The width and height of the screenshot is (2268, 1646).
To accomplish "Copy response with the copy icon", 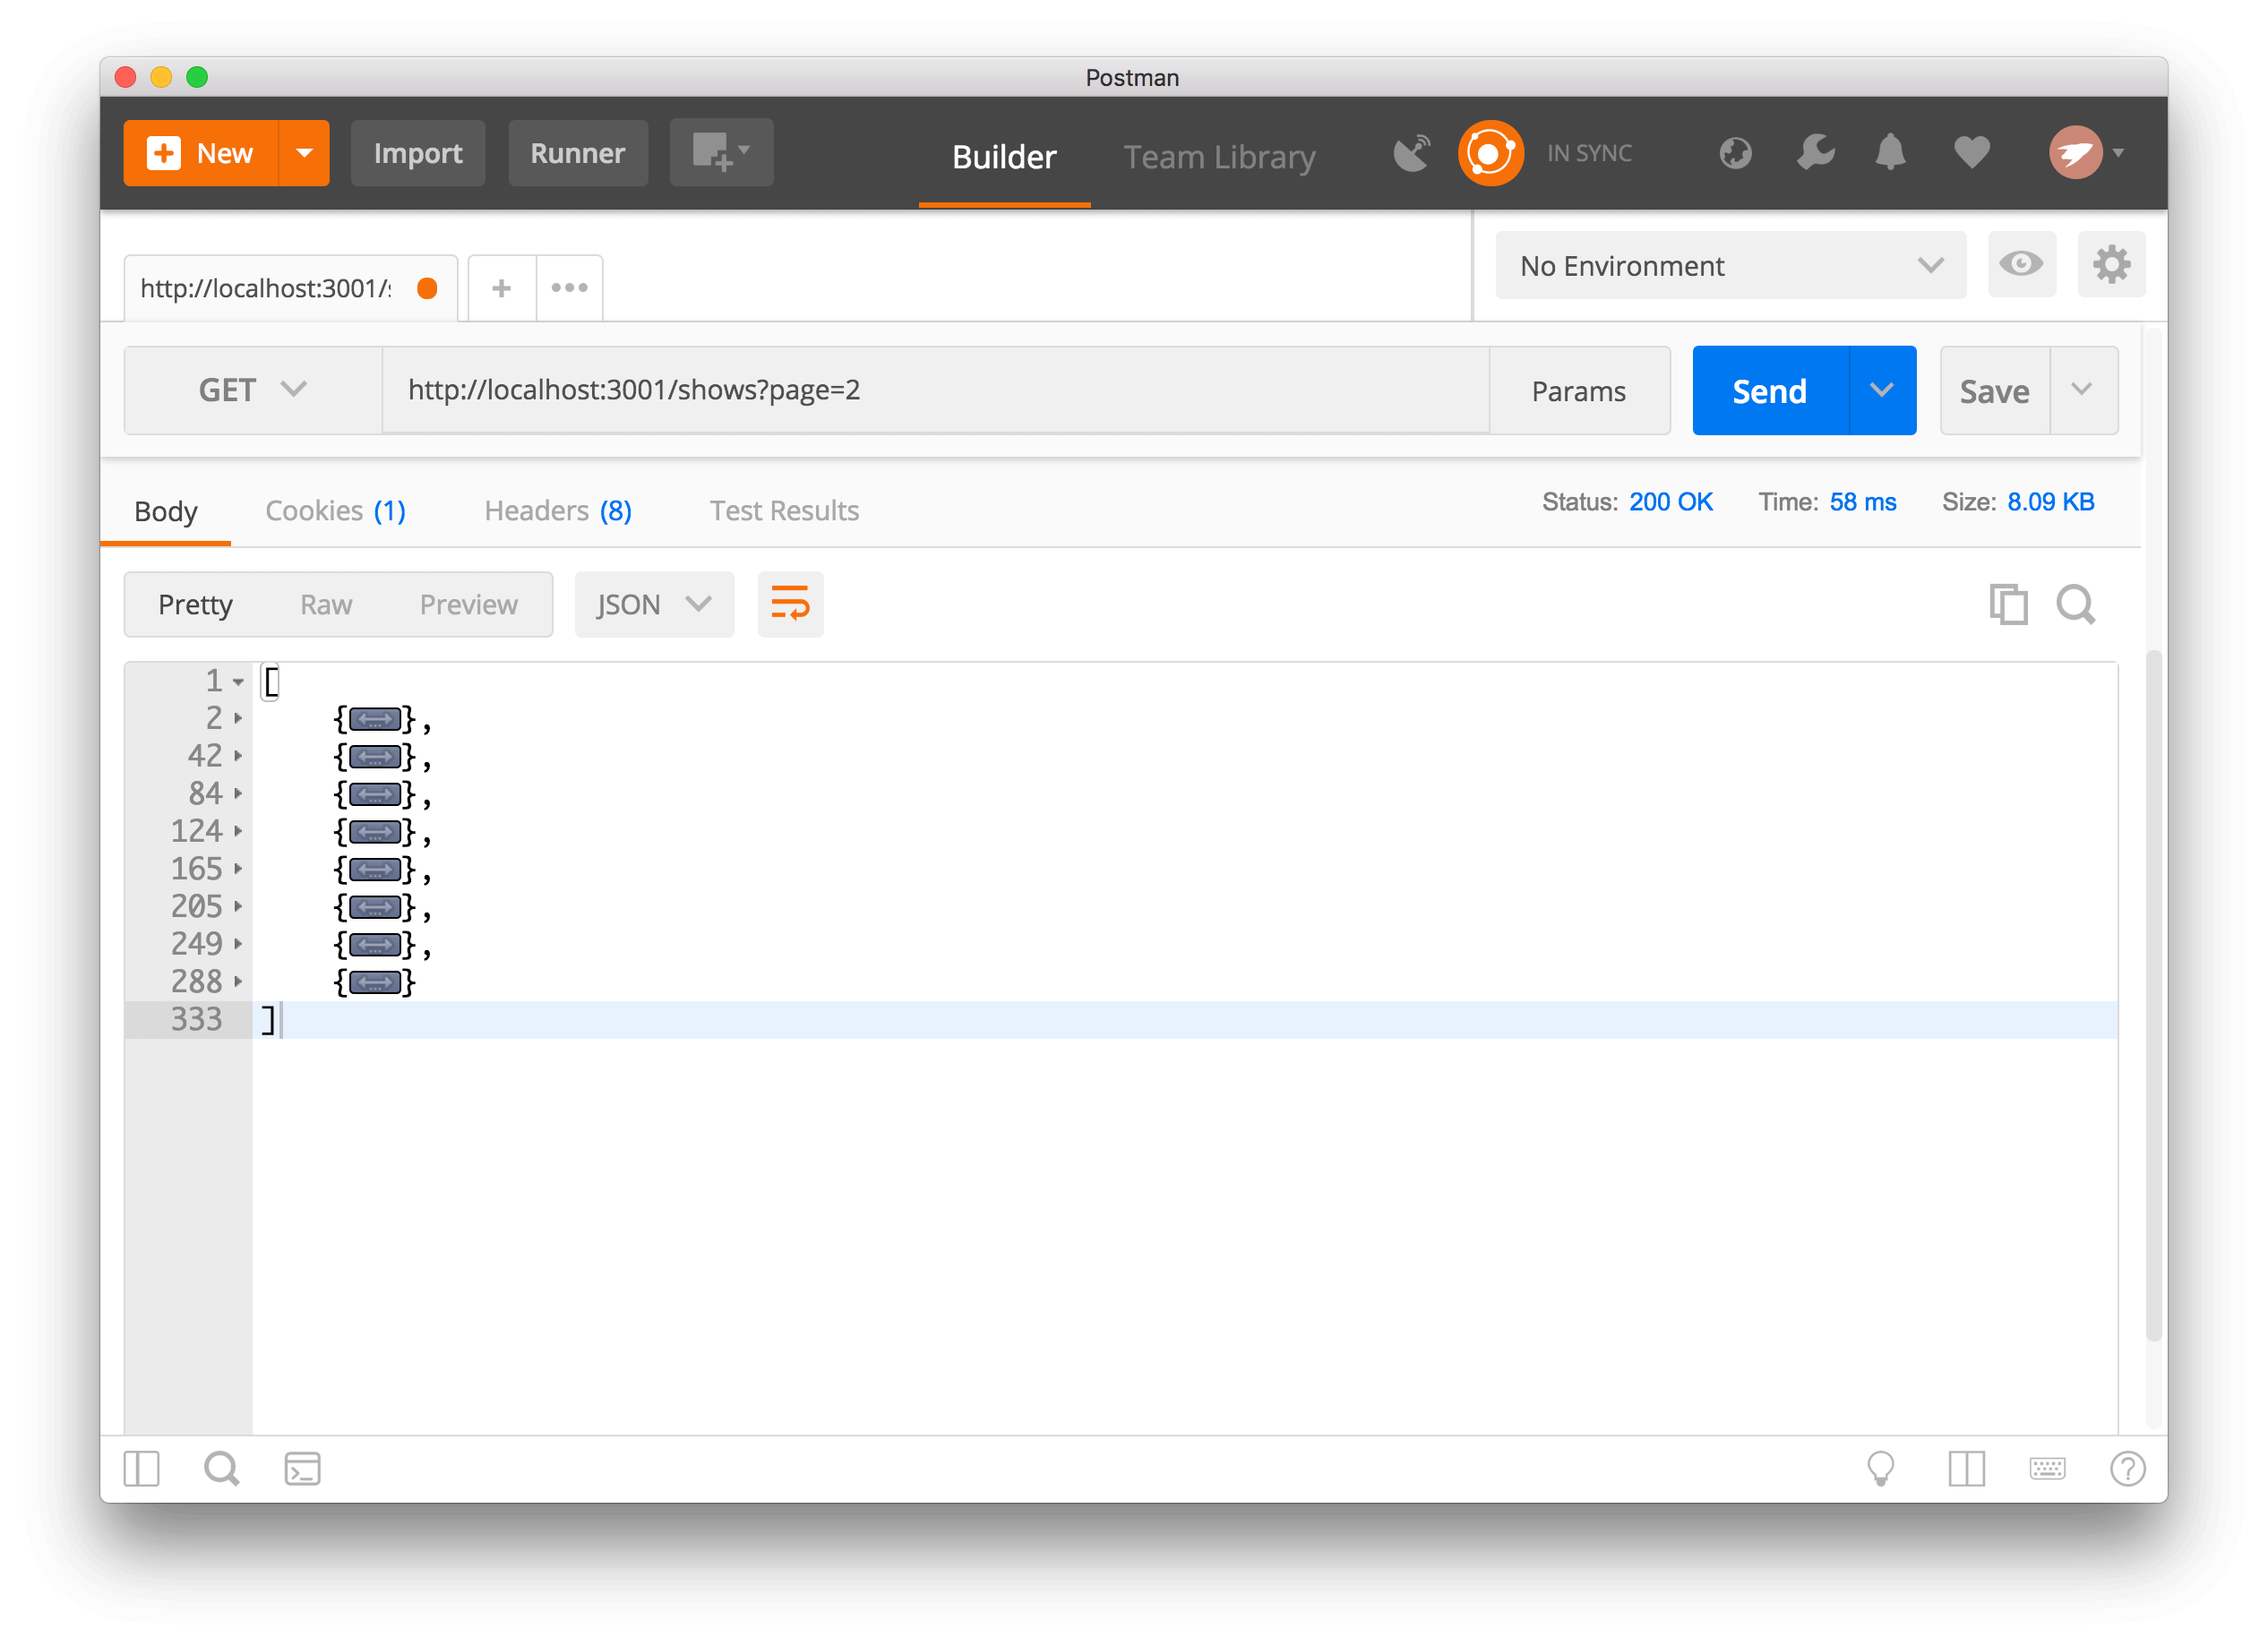I will point(2008,604).
